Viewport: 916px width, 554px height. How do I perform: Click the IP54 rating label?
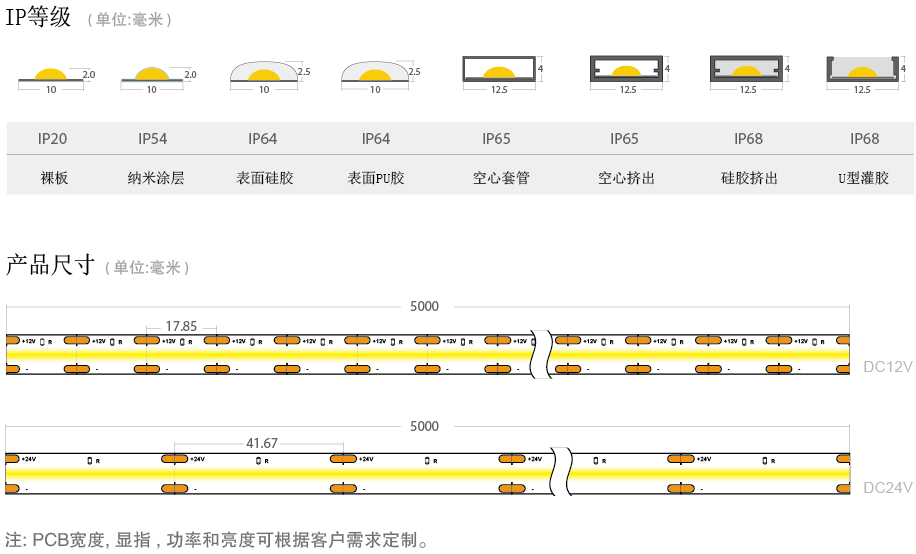(152, 139)
